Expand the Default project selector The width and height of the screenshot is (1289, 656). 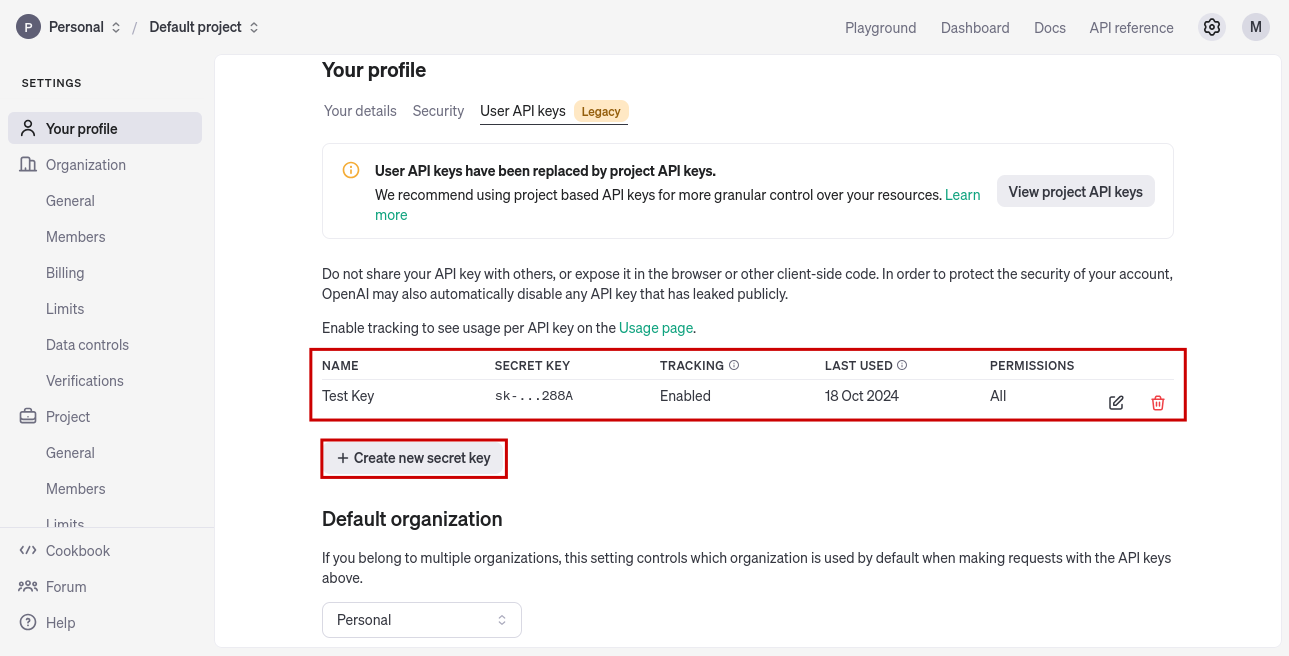point(204,27)
